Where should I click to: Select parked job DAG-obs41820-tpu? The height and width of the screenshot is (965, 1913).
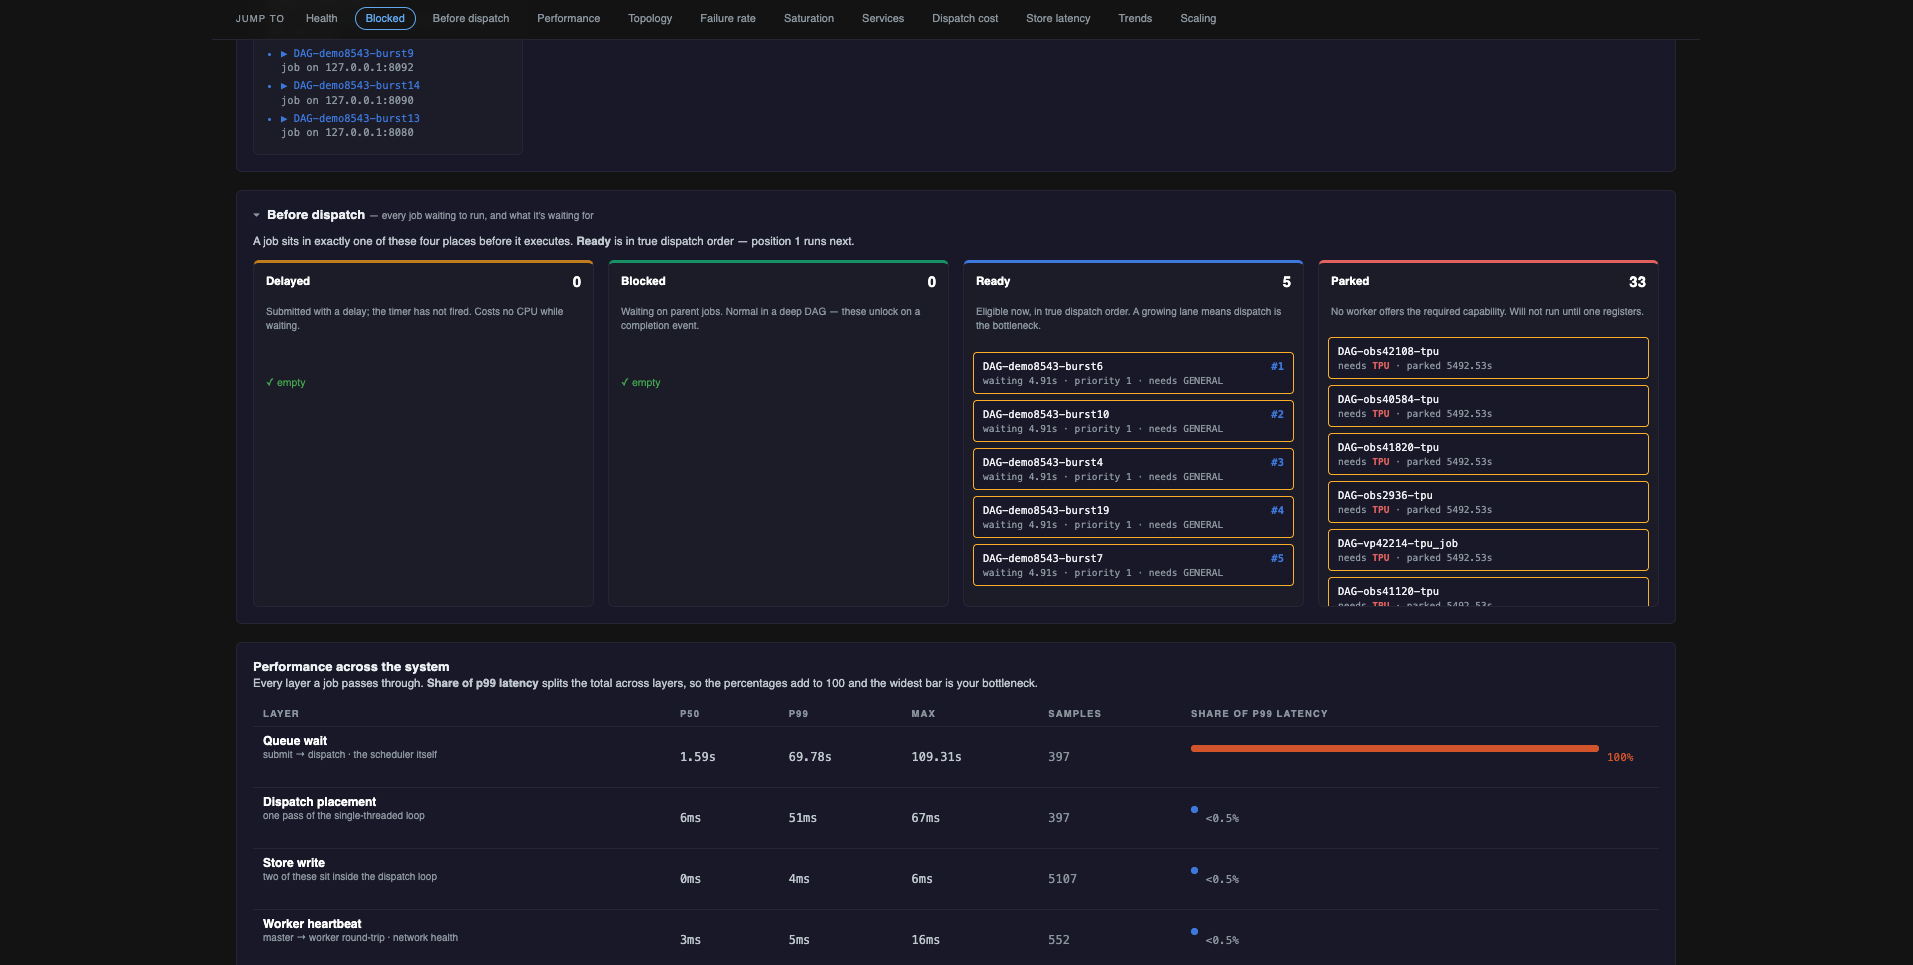point(1488,454)
